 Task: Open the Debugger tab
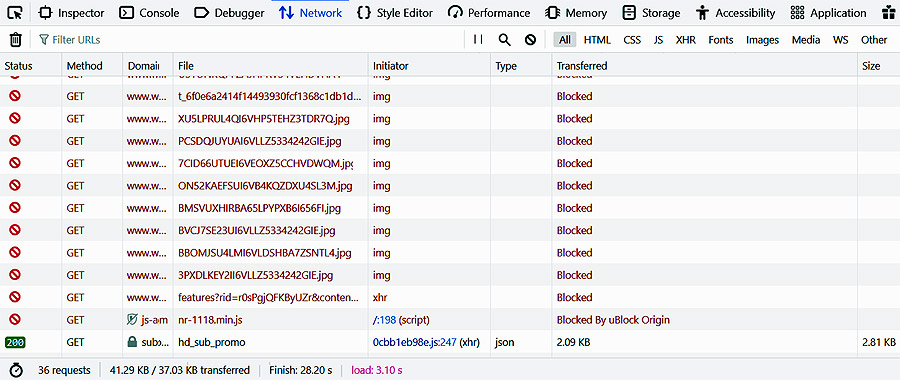click(229, 13)
